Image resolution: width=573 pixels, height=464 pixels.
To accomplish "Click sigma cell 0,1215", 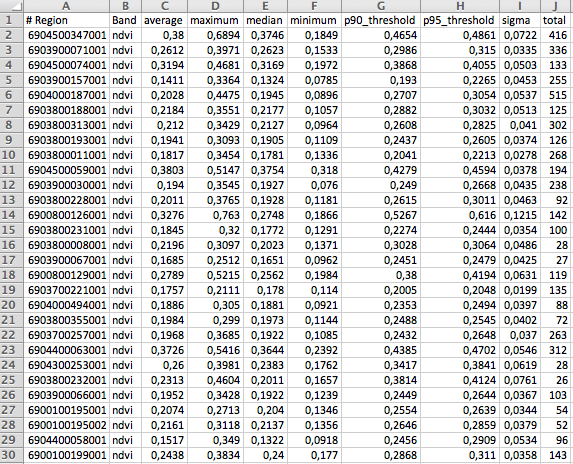I will point(520,215).
